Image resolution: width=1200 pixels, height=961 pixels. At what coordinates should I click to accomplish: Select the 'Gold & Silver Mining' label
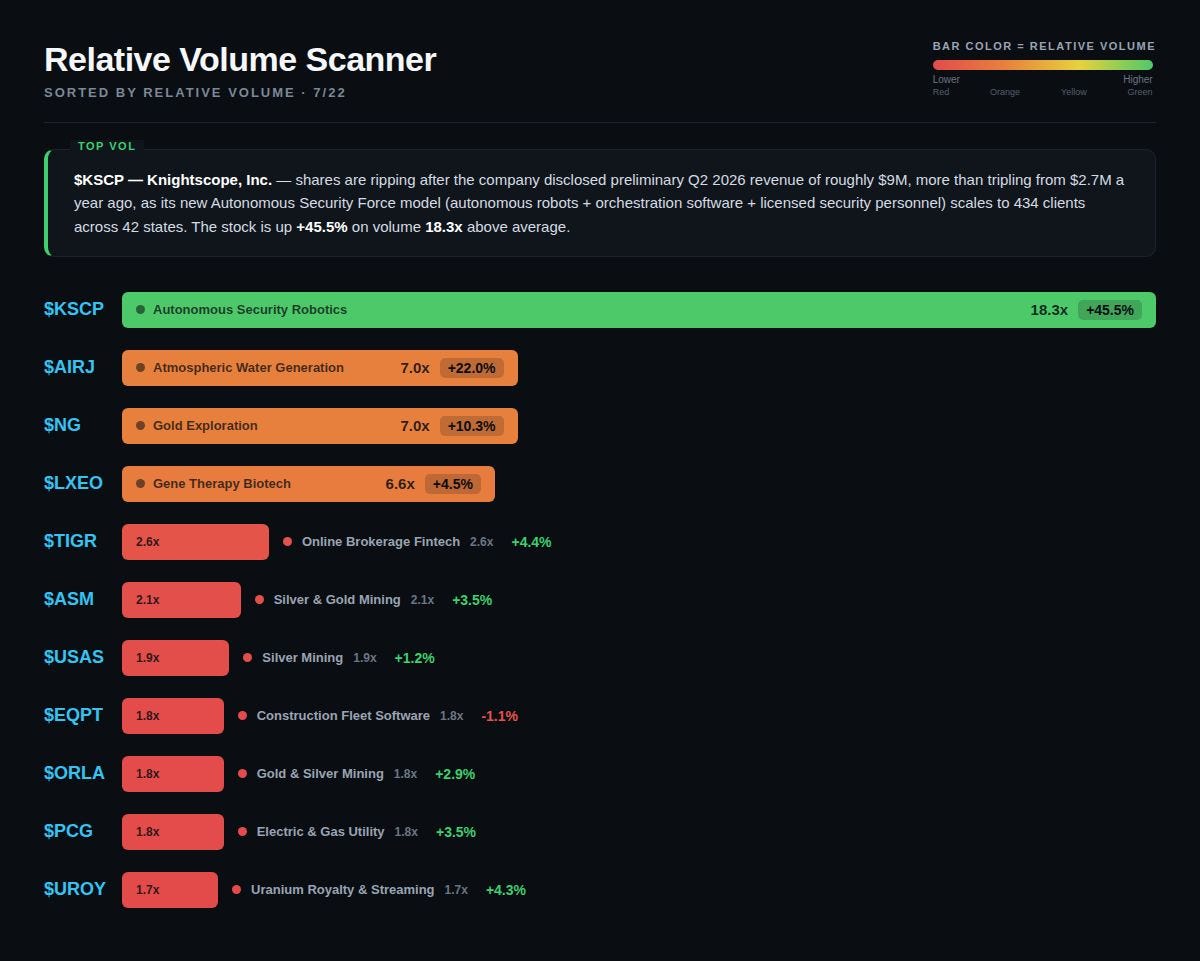click(x=320, y=774)
